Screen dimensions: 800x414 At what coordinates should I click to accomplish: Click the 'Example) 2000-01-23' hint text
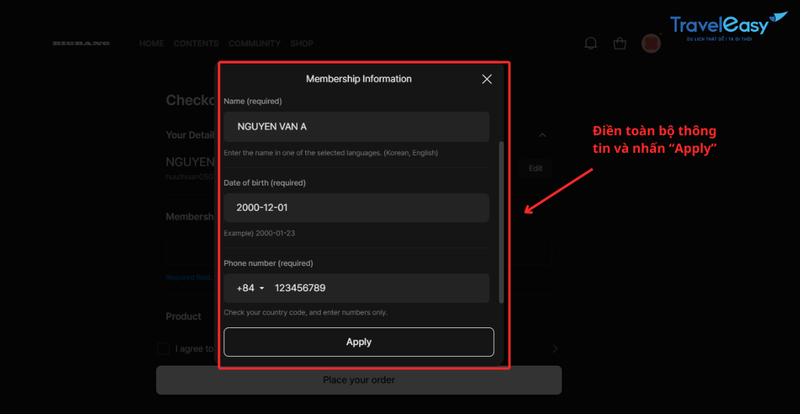click(x=259, y=233)
